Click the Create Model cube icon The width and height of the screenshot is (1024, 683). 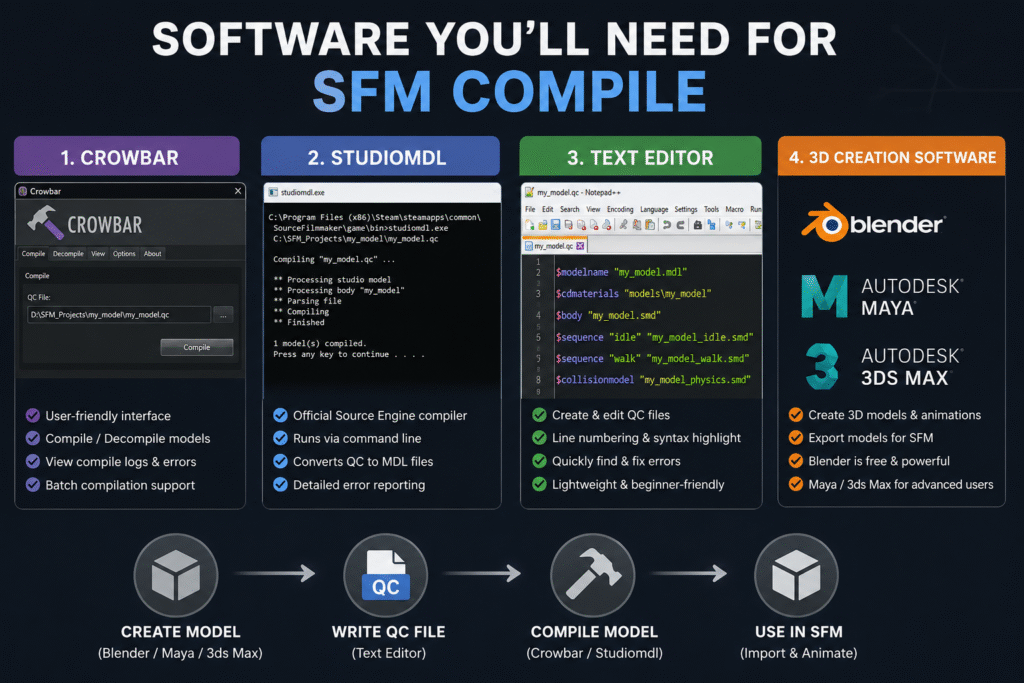tap(176, 575)
